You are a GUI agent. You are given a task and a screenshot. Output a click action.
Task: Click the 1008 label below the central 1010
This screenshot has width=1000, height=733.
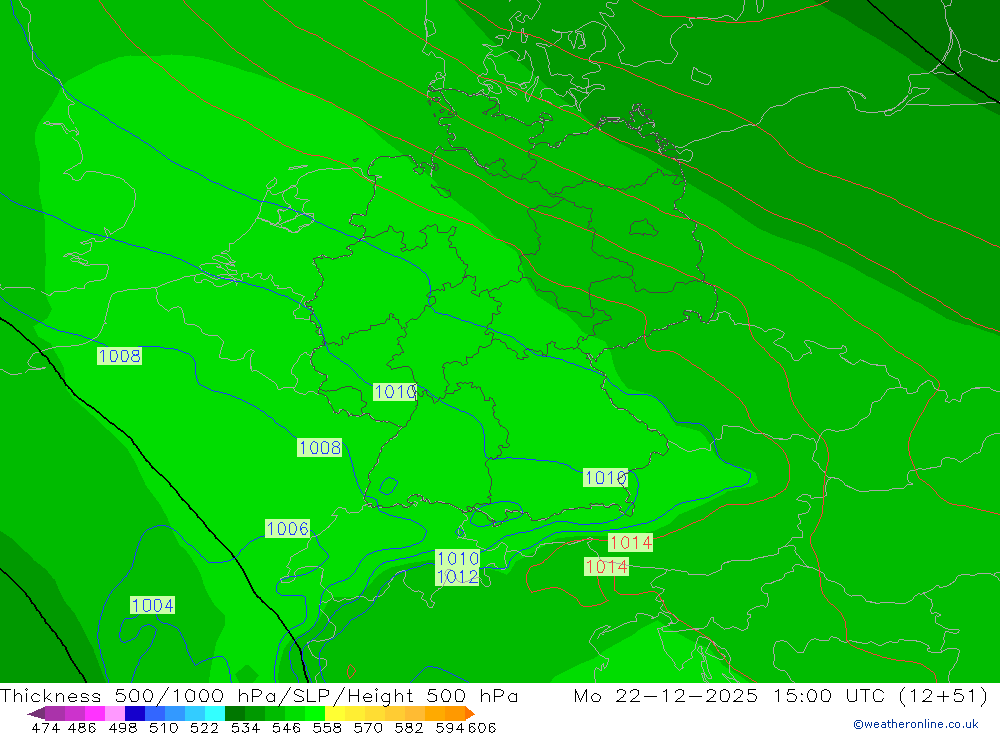(x=320, y=447)
